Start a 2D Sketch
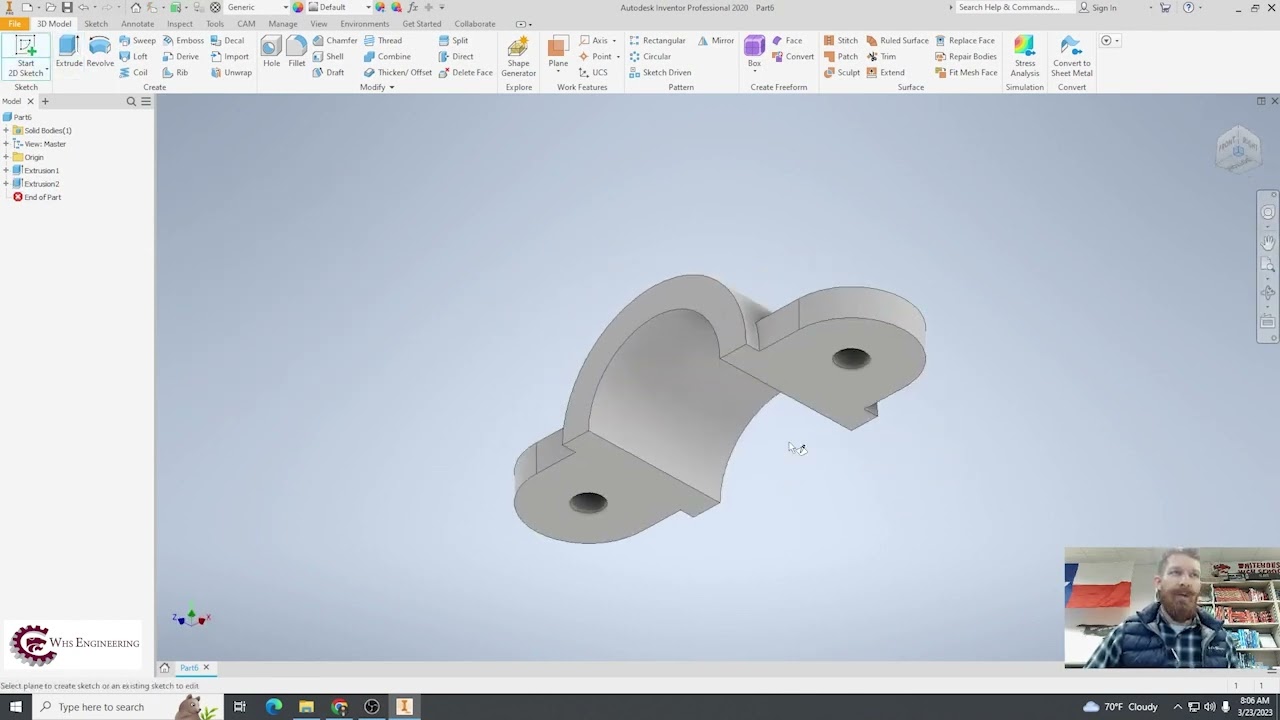Image resolution: width=1280 pixels, height=720 pixels. (x=25, y=56)
